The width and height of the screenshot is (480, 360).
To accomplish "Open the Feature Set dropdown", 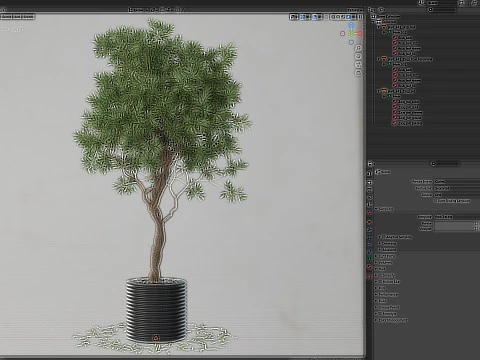I will point(457,188).
